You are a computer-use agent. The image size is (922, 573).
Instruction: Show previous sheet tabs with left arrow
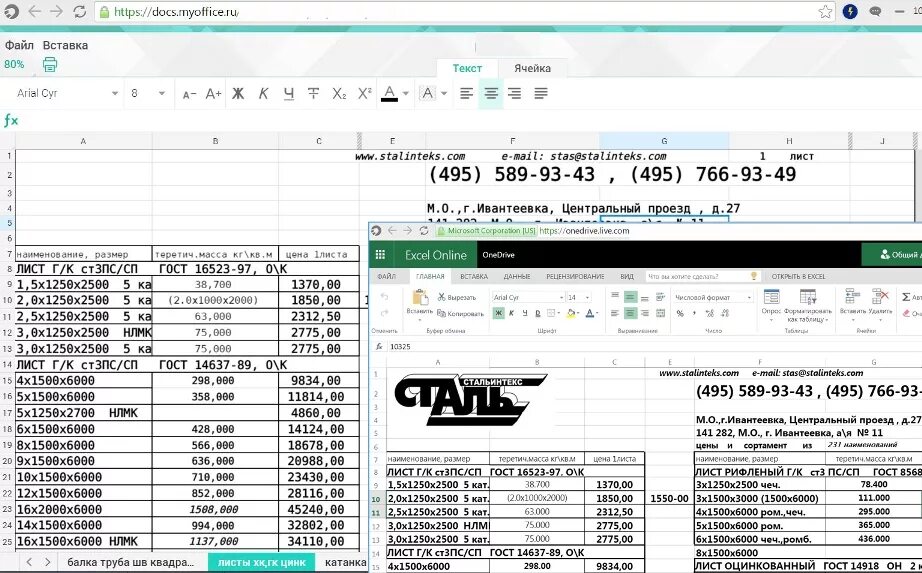click(29, 562)
